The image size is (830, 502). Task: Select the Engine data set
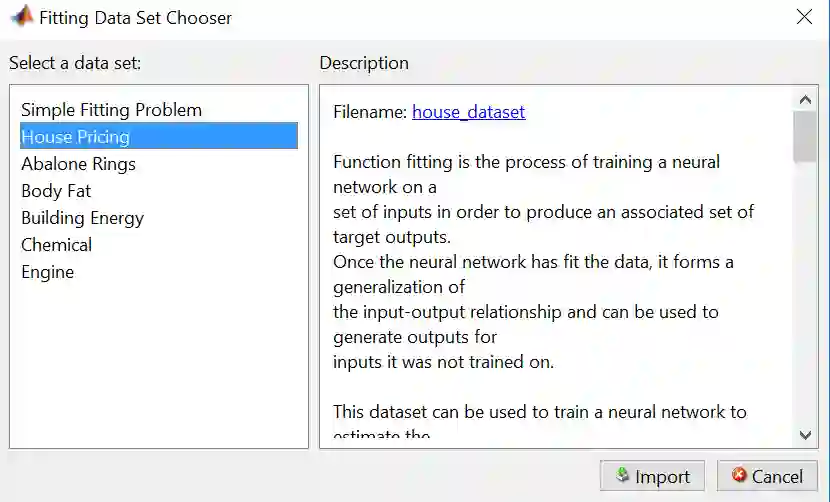(47, 272)
